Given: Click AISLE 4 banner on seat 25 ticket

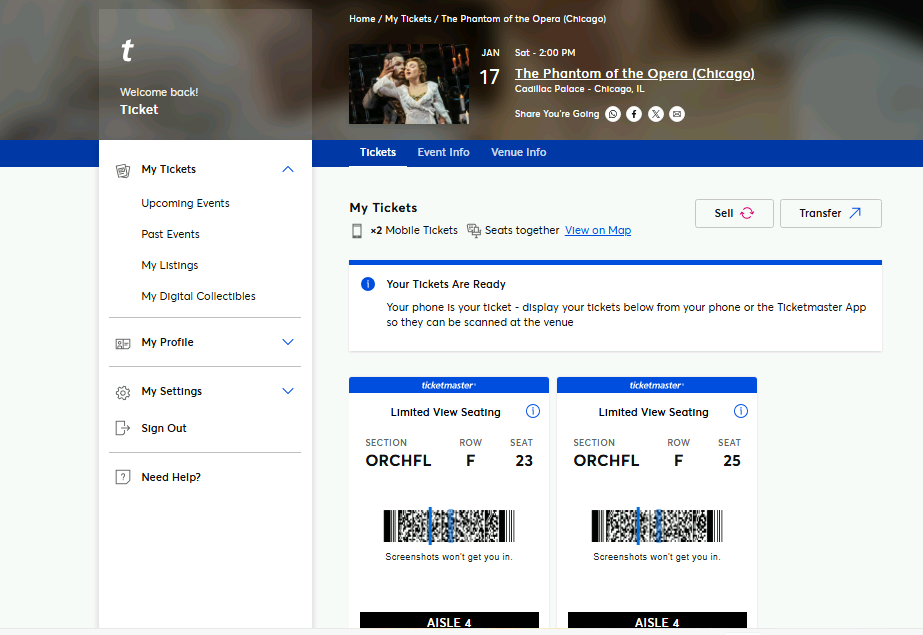Looking at the screenshot, I should pos(657,620).
